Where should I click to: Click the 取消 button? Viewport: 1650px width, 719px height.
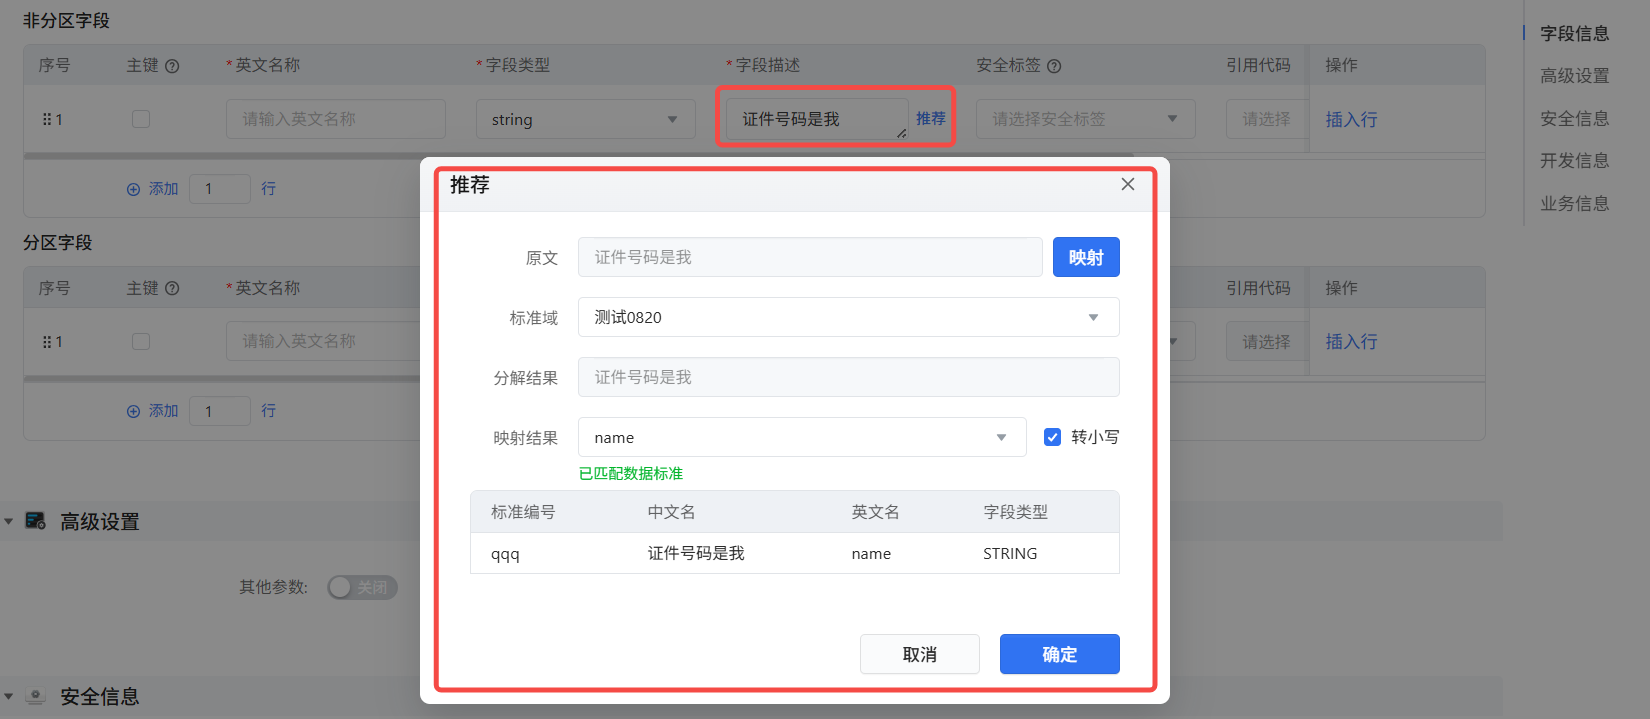pyautogui.click(x=920, y=654)
